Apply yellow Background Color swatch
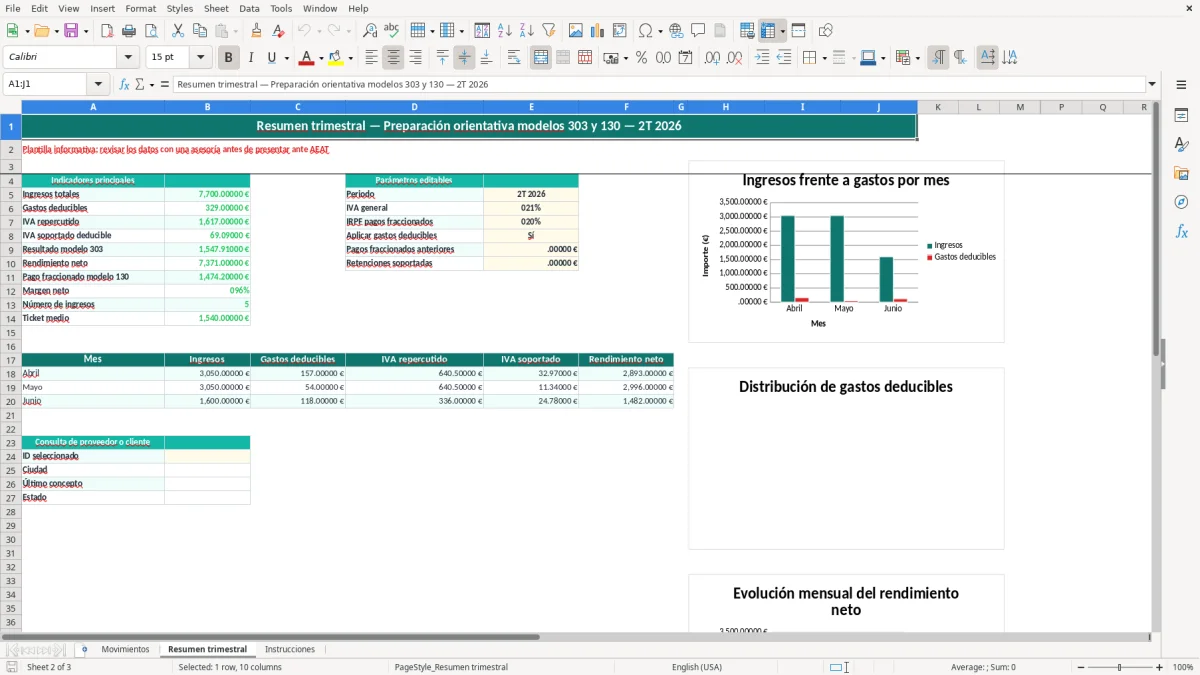 (336, 58)
